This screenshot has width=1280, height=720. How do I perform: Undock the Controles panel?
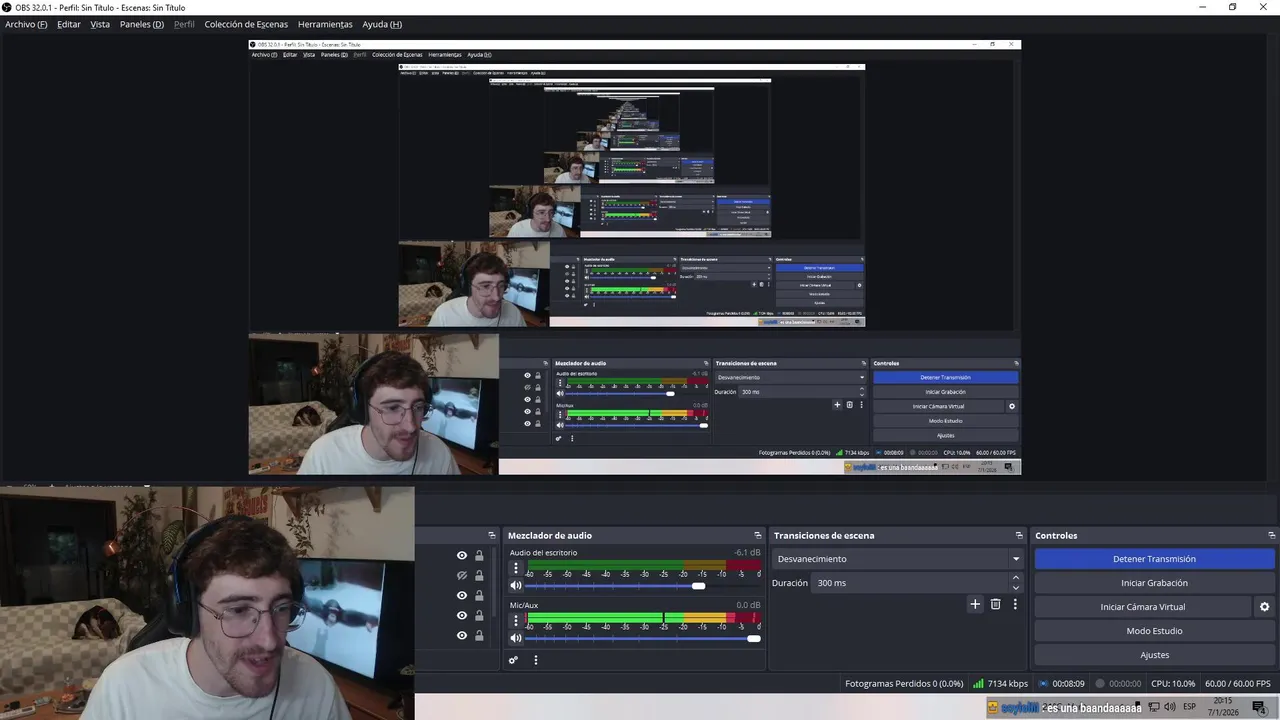coord(1272,536)
